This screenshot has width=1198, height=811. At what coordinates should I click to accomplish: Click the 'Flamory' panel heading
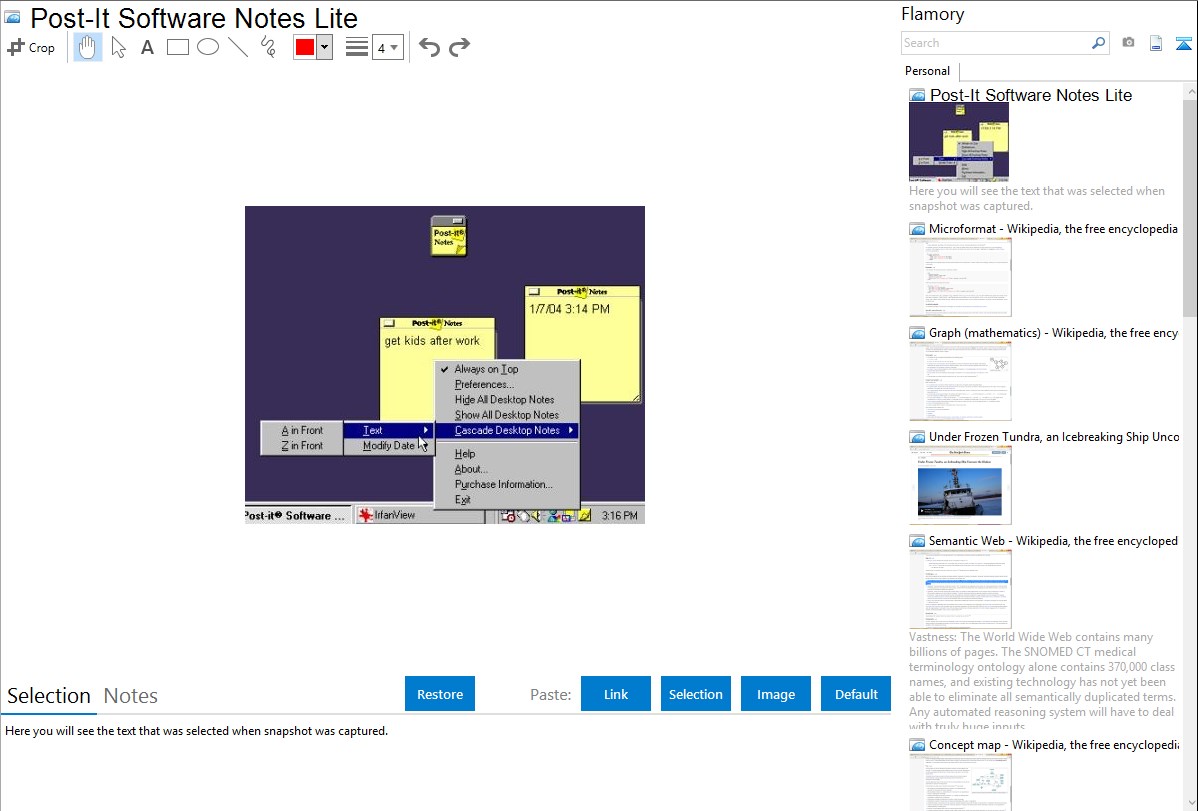tap(932, 14)
